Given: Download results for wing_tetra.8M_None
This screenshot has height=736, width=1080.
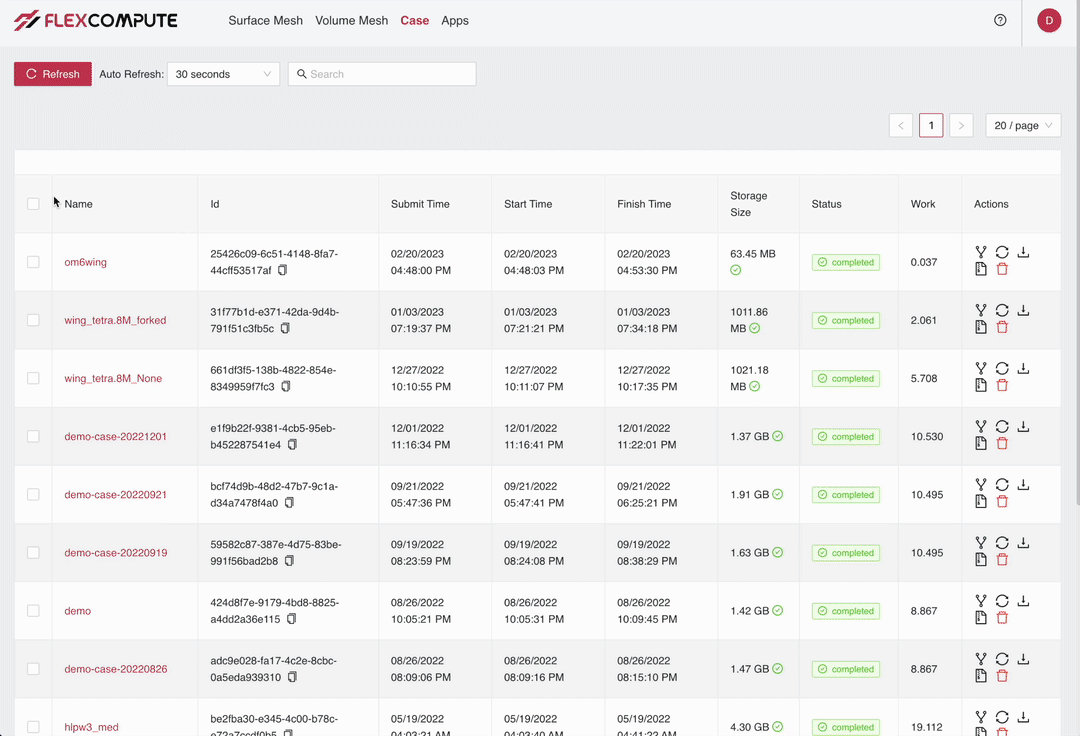Looking at the screenshot, I should pos(1023,369).
